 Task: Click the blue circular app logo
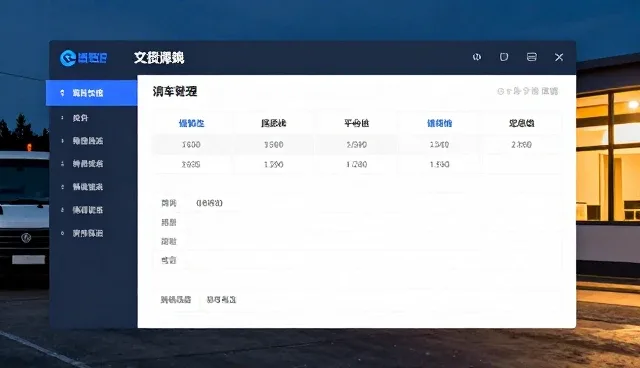coord(68,58)
